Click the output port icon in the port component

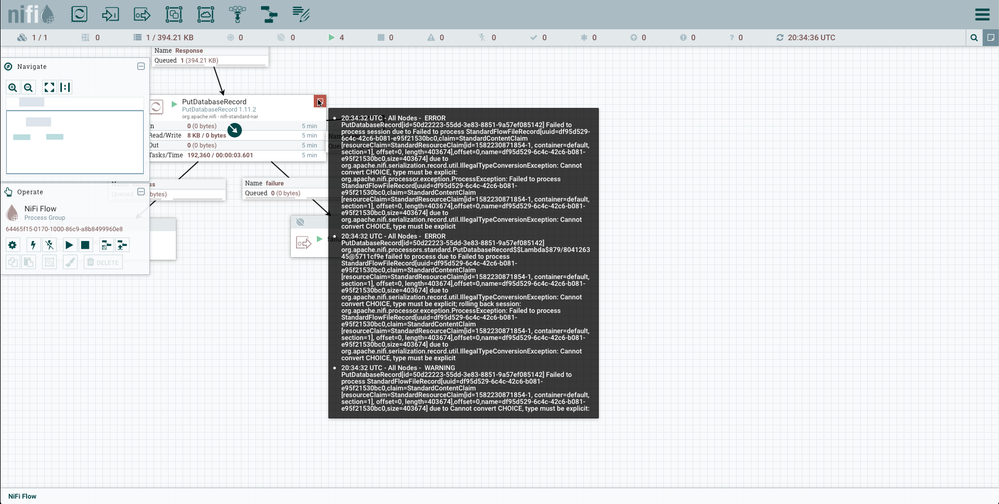click(x=303, y=243)
